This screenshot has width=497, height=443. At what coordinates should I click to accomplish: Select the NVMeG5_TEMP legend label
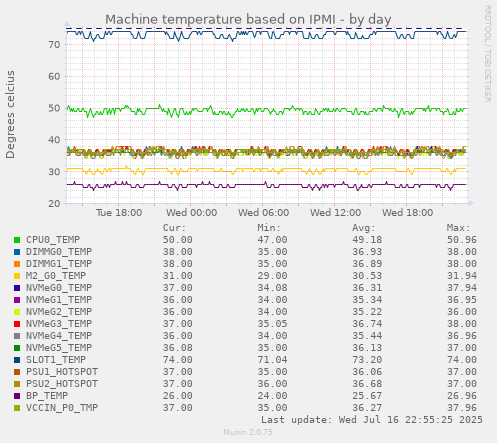59,348
